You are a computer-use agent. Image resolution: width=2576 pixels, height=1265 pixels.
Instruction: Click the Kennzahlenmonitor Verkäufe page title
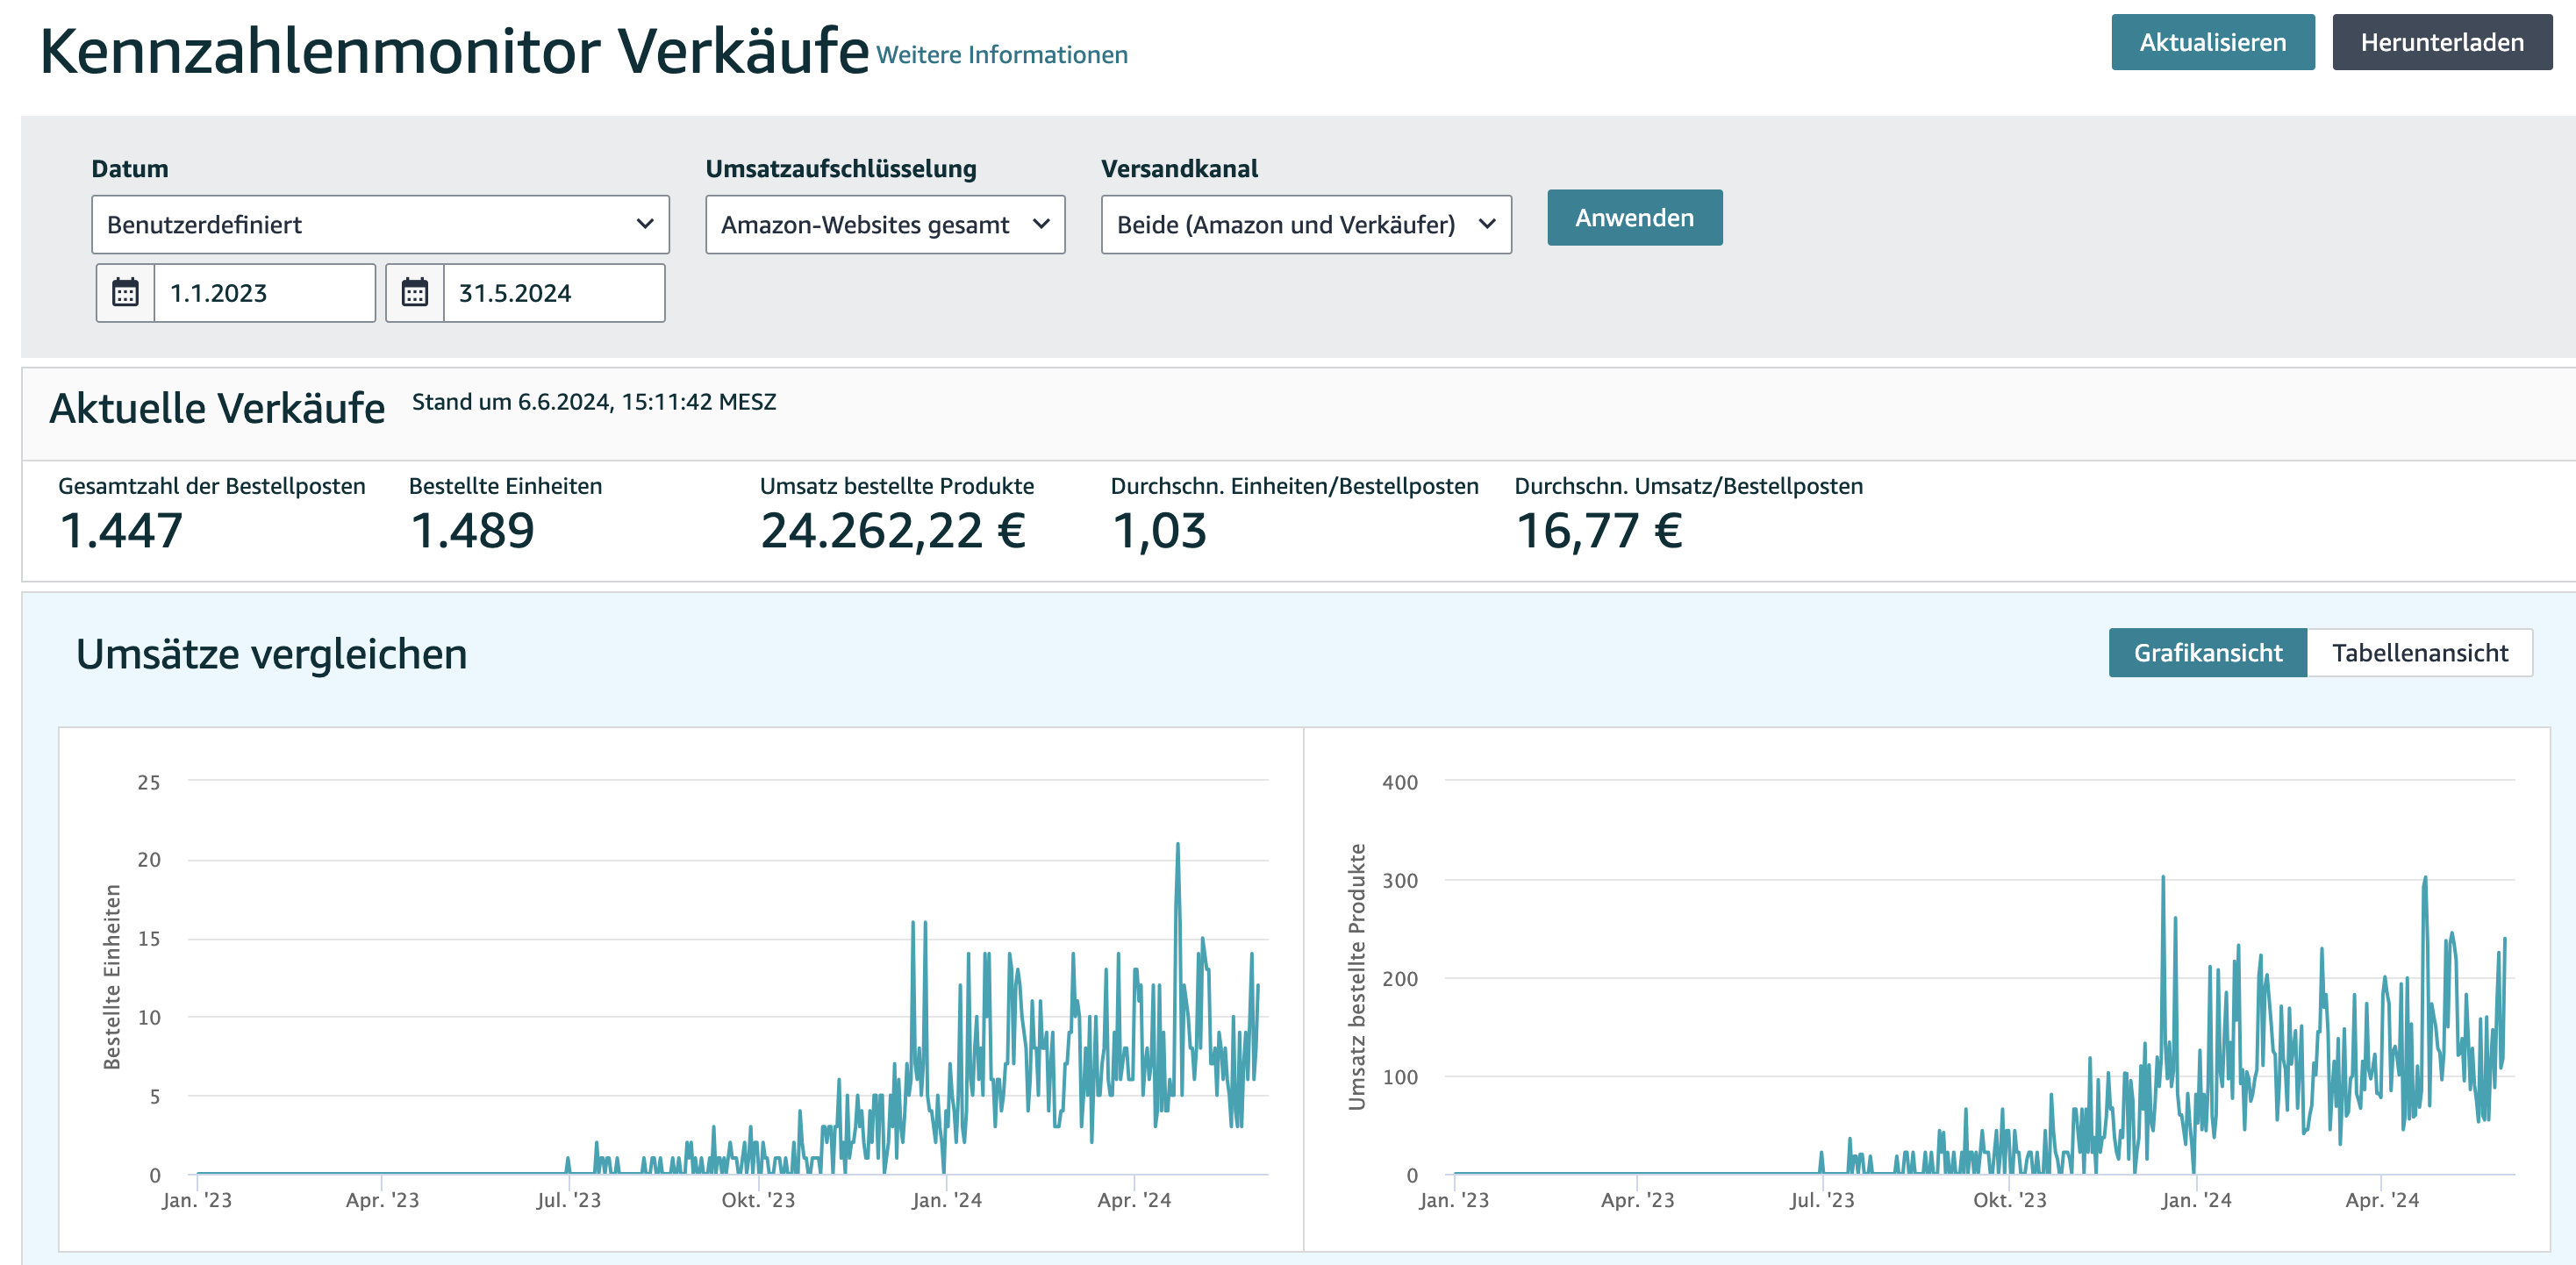tap(454, 50)
